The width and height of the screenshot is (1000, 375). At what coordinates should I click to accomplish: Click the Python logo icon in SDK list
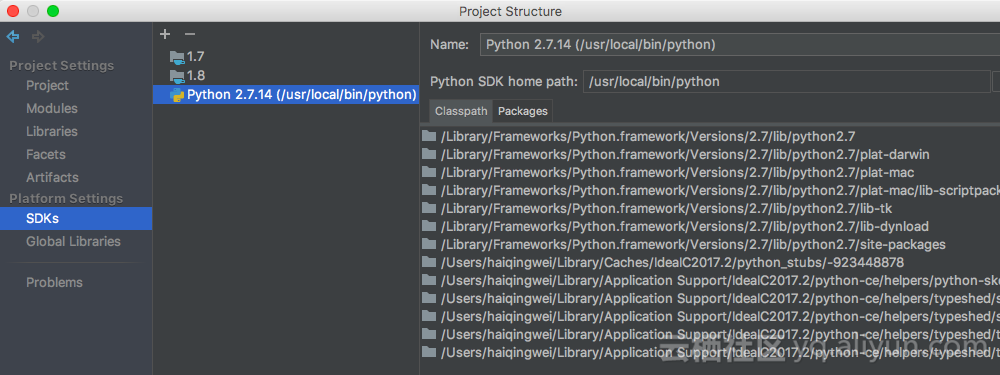(x=177, y=95)
